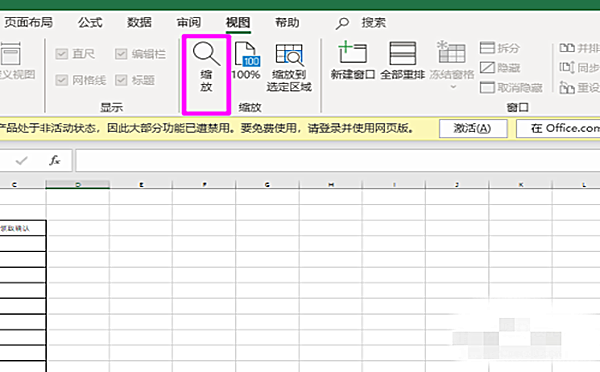Click Reset Window Position (重设) icon

[567, 88]
